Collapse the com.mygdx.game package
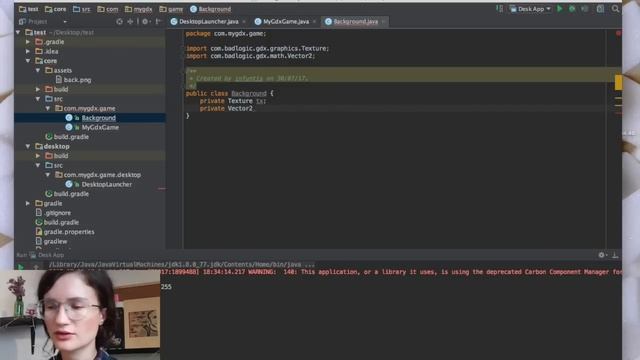The width and height of the screenshot is (640, 360). coord(48,108)
